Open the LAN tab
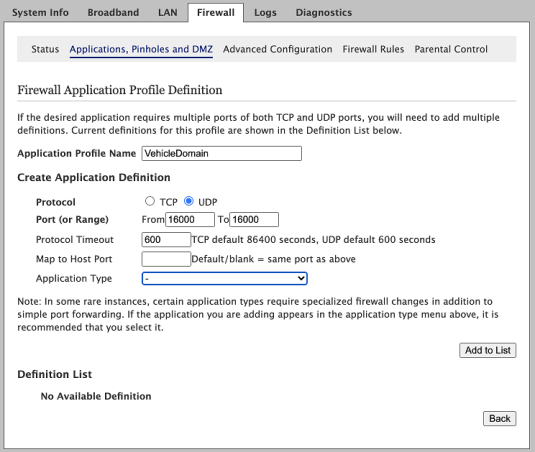This screenshot has width=535, height=452. [168, 13]
